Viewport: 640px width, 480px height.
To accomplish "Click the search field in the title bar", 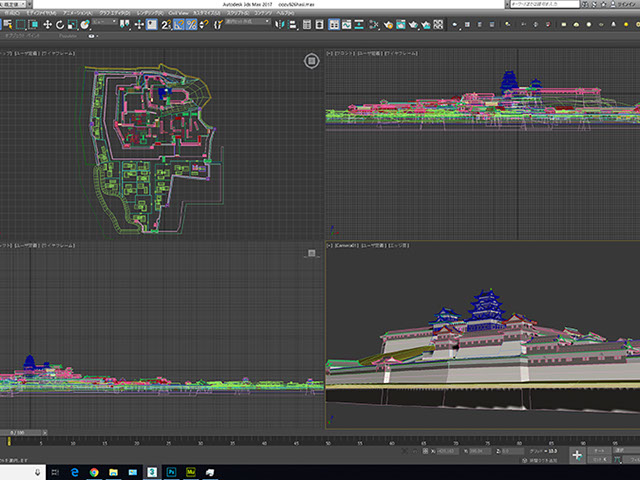I will [x=545, y=4].
